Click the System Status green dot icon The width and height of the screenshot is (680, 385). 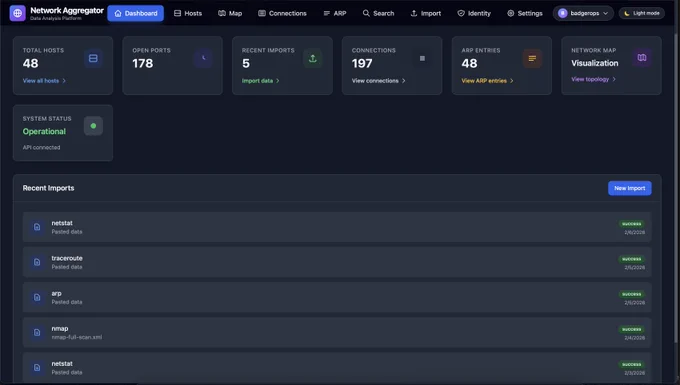93,126
